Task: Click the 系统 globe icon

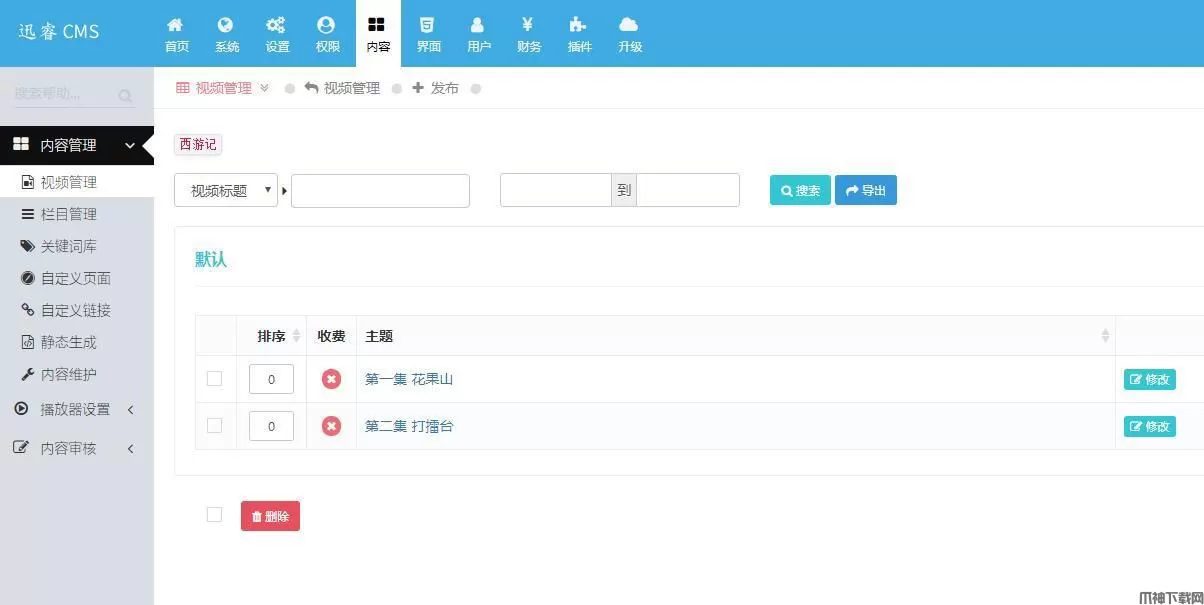Action: pos(226,25)
